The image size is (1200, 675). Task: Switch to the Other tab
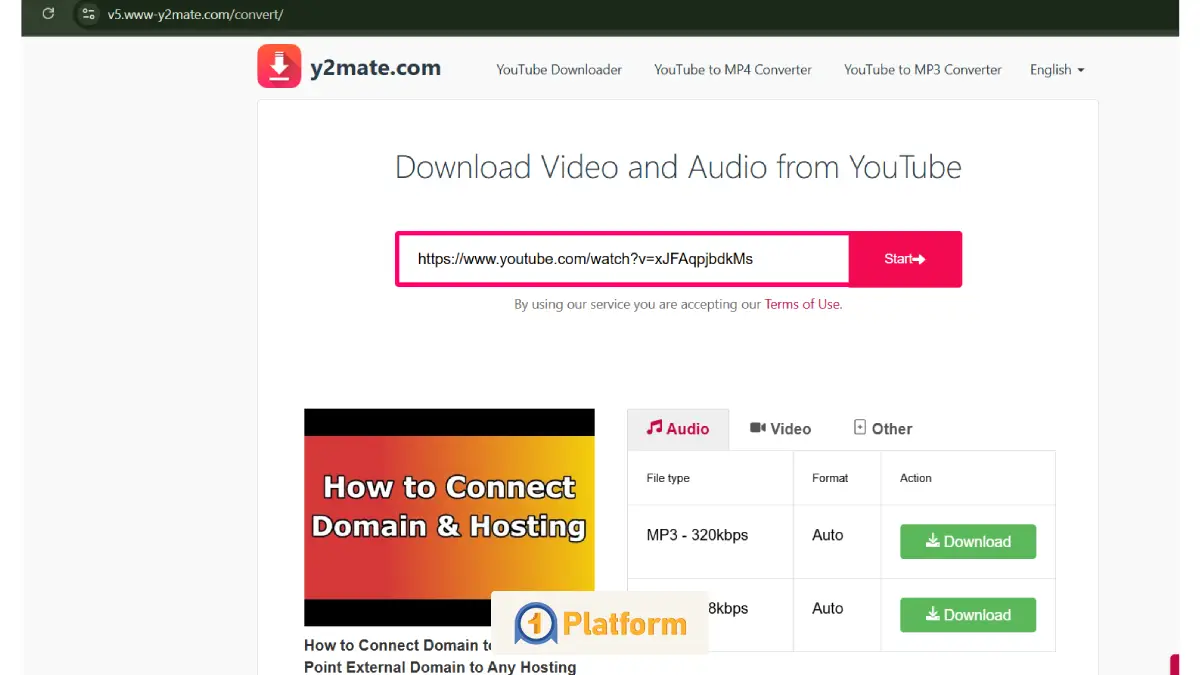coord(882,429)
